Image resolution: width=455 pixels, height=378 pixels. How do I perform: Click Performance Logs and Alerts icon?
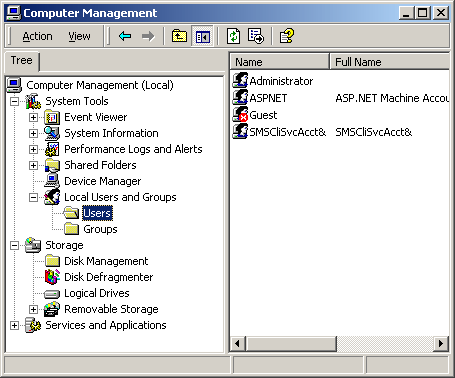[x=52, y=149]
